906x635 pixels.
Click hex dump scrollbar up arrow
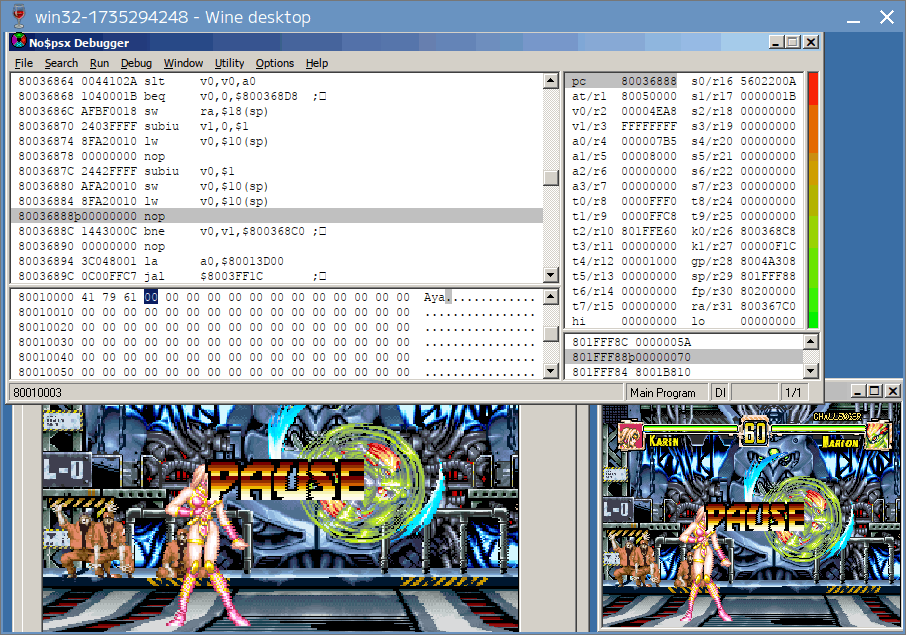(x=551, y=297)
